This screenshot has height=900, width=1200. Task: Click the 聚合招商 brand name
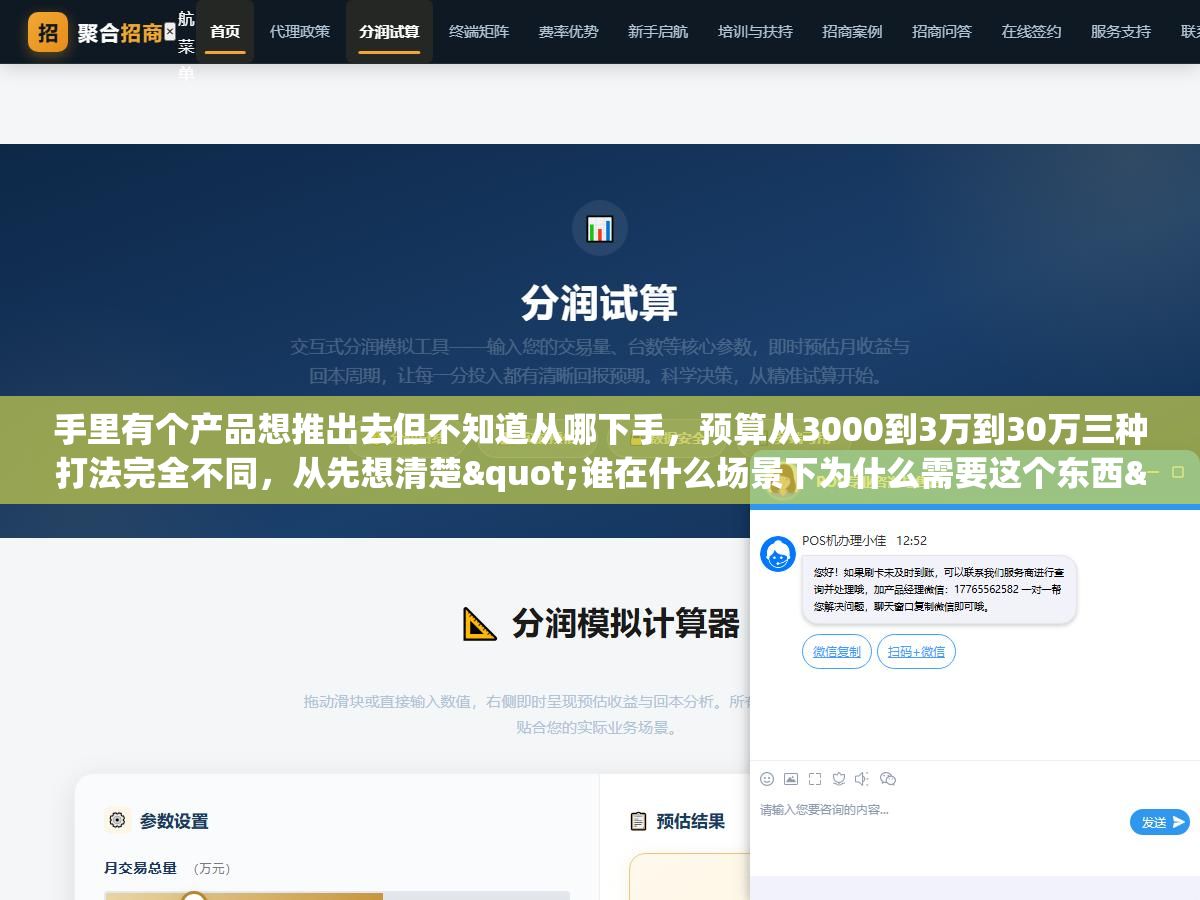(x=120, y=33)
